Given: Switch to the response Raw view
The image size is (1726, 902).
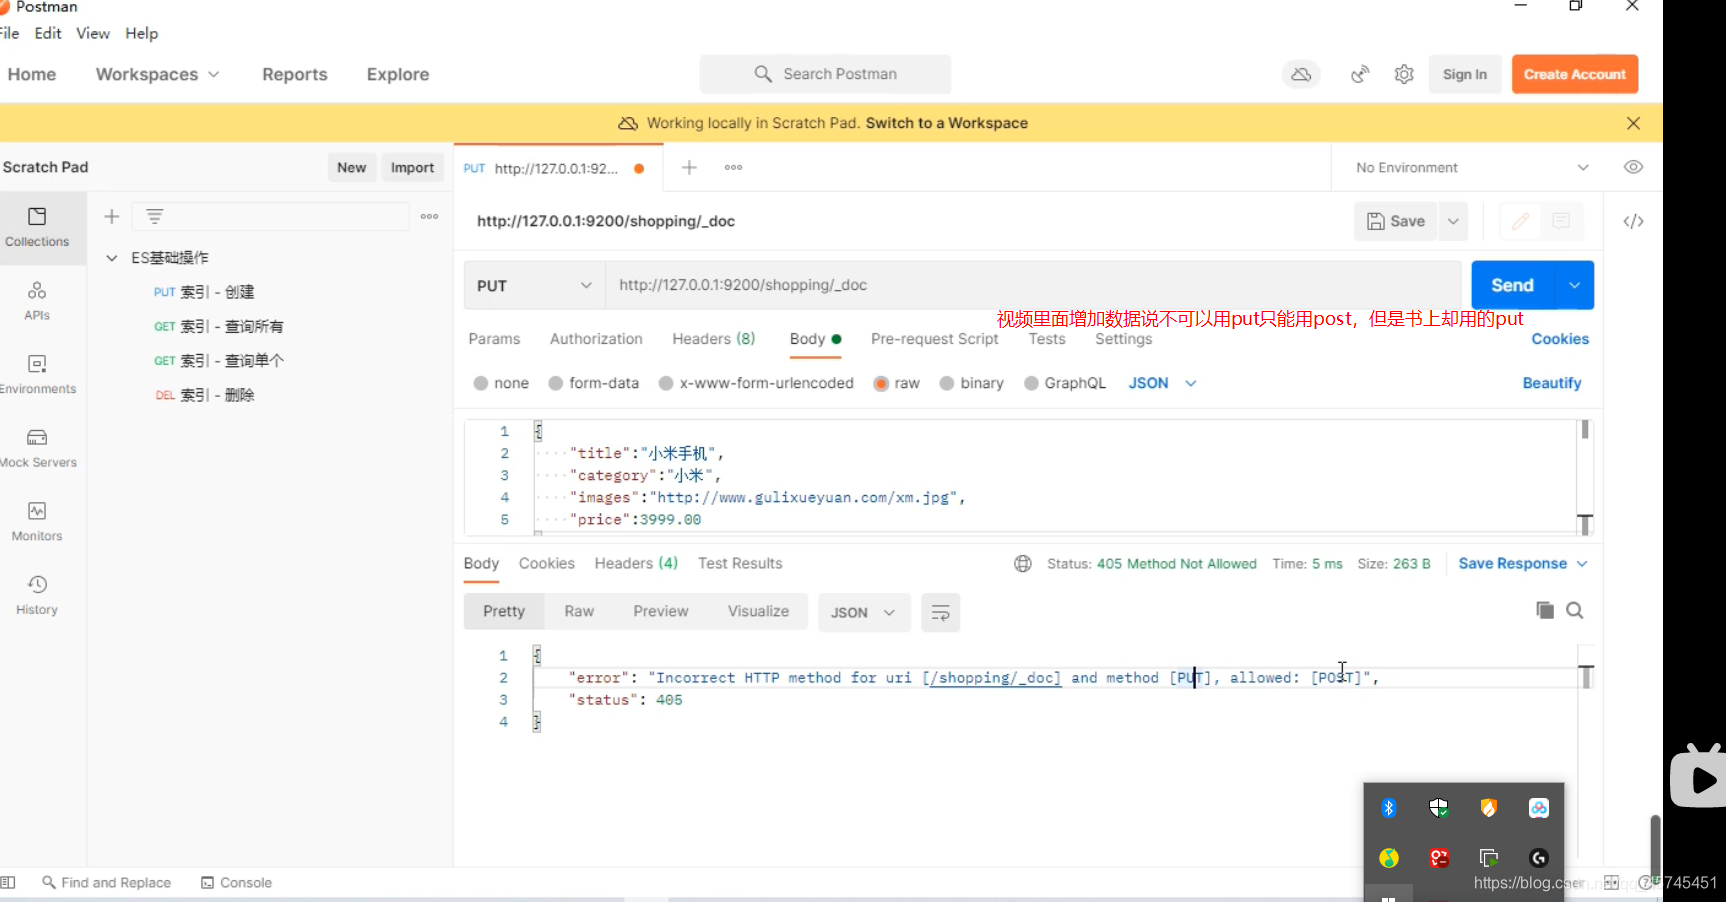Looking at the screenshot, I should tap(579, 611).
